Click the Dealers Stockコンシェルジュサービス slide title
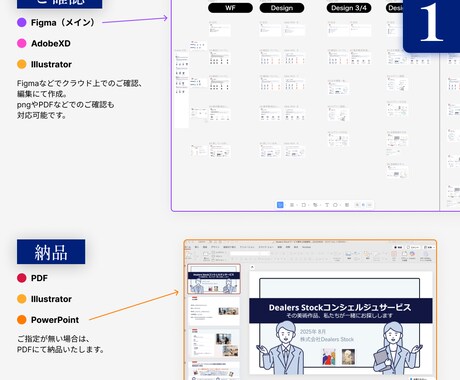 340,307
